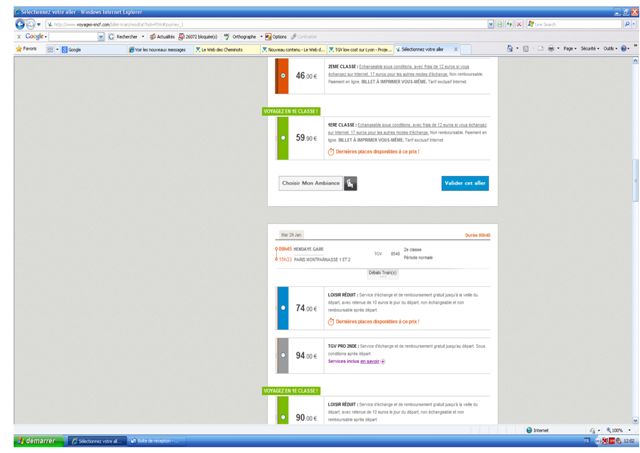Click the Options wrench in Google toolbar
Viewport: 640px width, 453px height.
(267, 36)
